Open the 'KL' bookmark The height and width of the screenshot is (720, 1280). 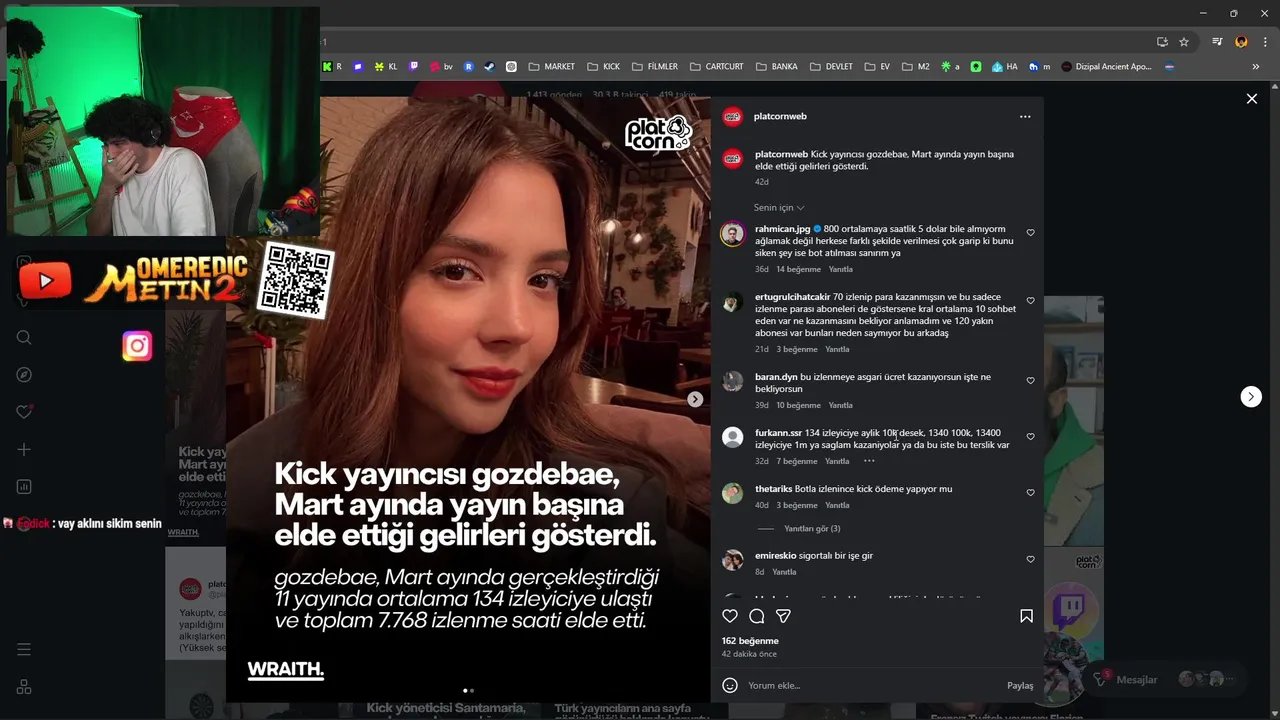(386, 67)
